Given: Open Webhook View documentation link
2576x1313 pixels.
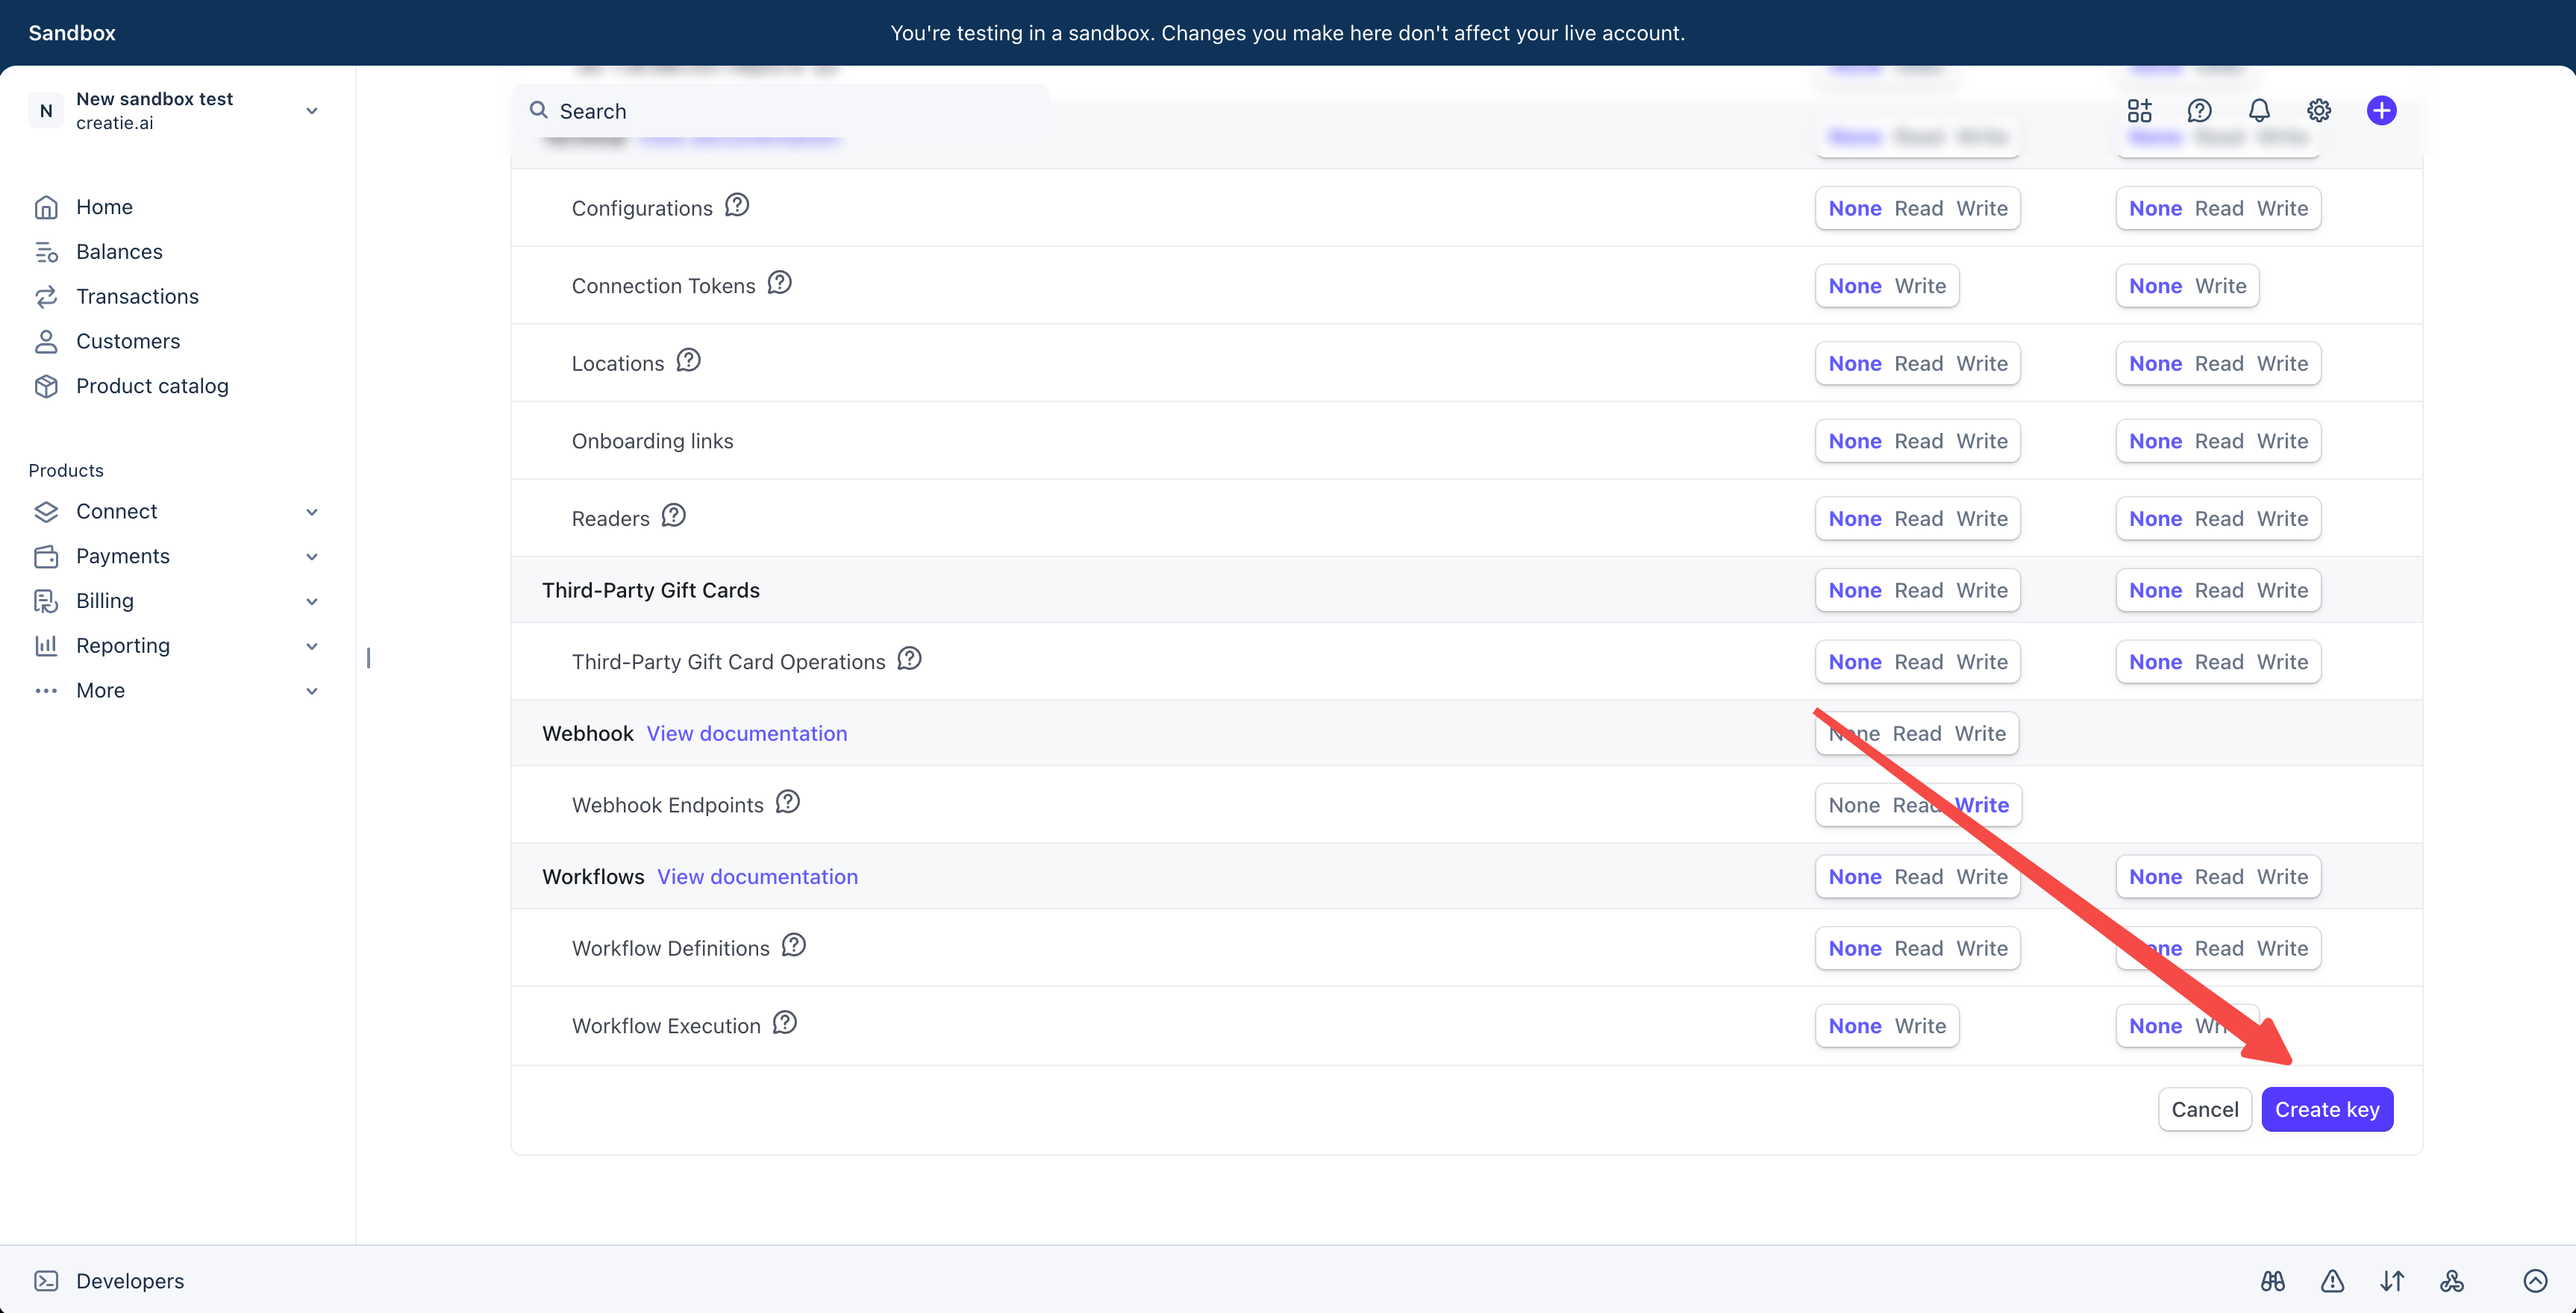Looking at the screenshot, I should pyautogui.click(x=746, y=733).
